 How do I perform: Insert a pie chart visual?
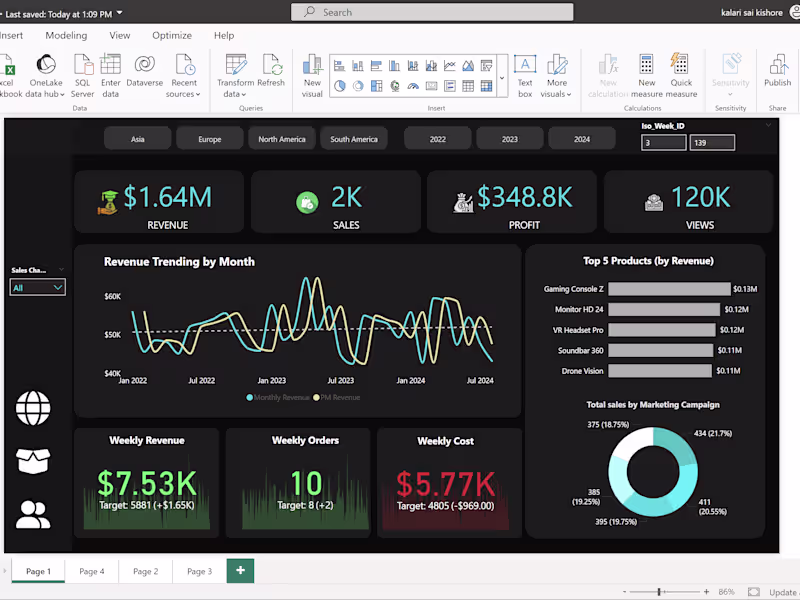(x=339, y=86)
